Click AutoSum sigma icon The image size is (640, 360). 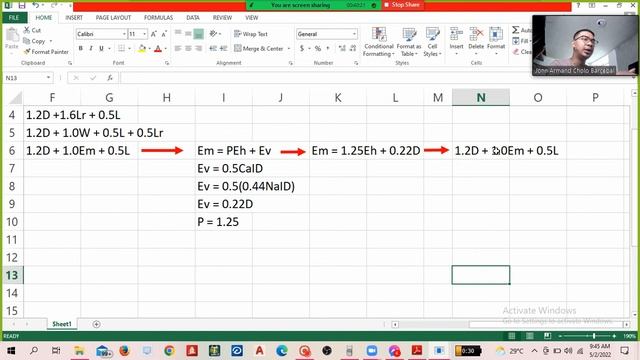click(x=516, y=30)
